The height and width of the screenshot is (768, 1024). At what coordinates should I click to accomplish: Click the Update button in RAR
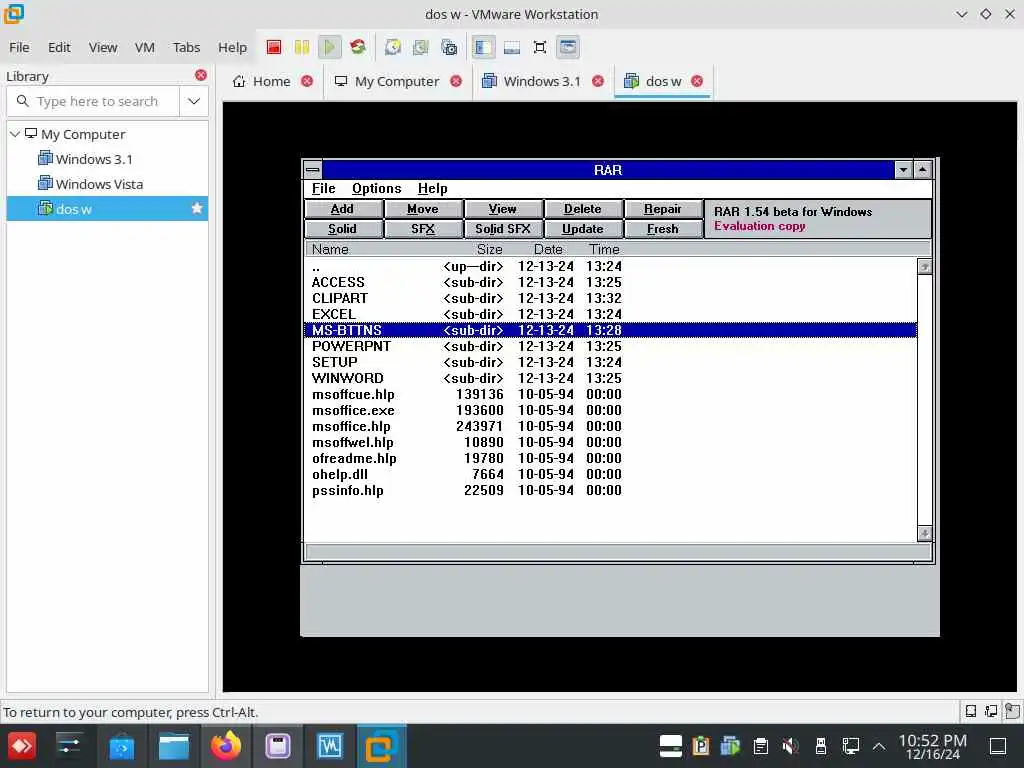pyautogui.click(x=583, y=229)
